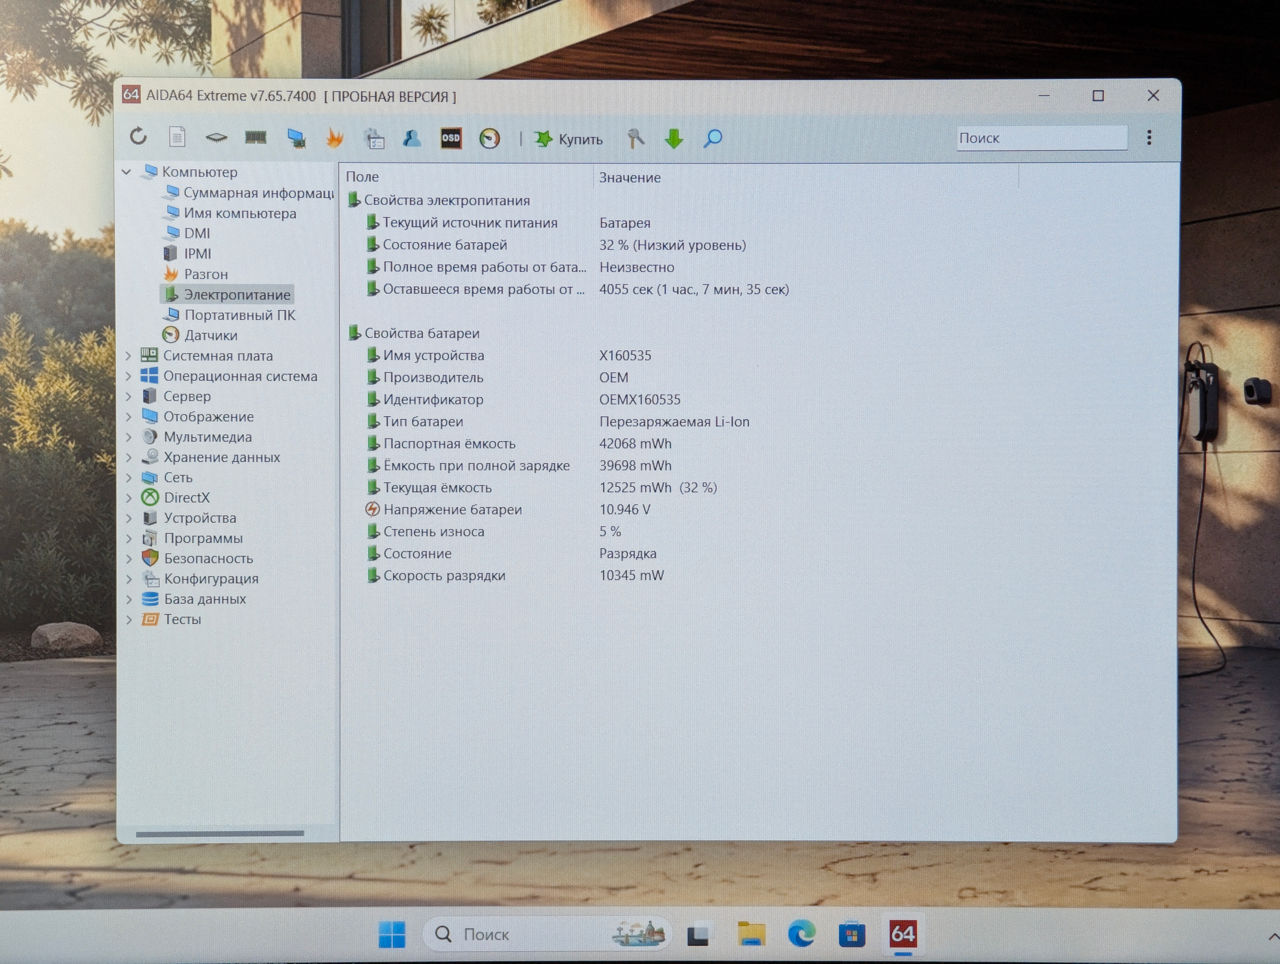Expand the DirectX node
Screen dimensions: 1280x964
click(129, 498)
